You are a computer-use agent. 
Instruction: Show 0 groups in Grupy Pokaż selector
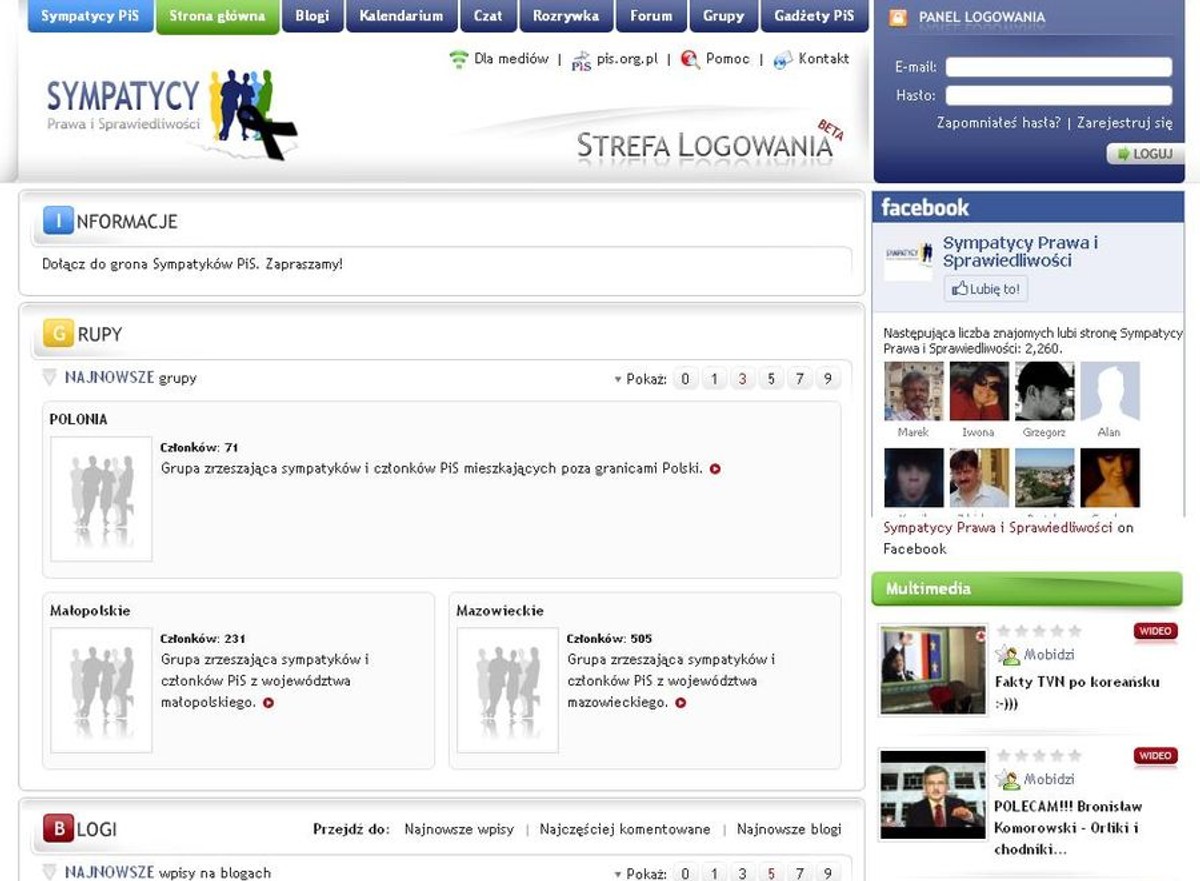(x=685, y=379)
